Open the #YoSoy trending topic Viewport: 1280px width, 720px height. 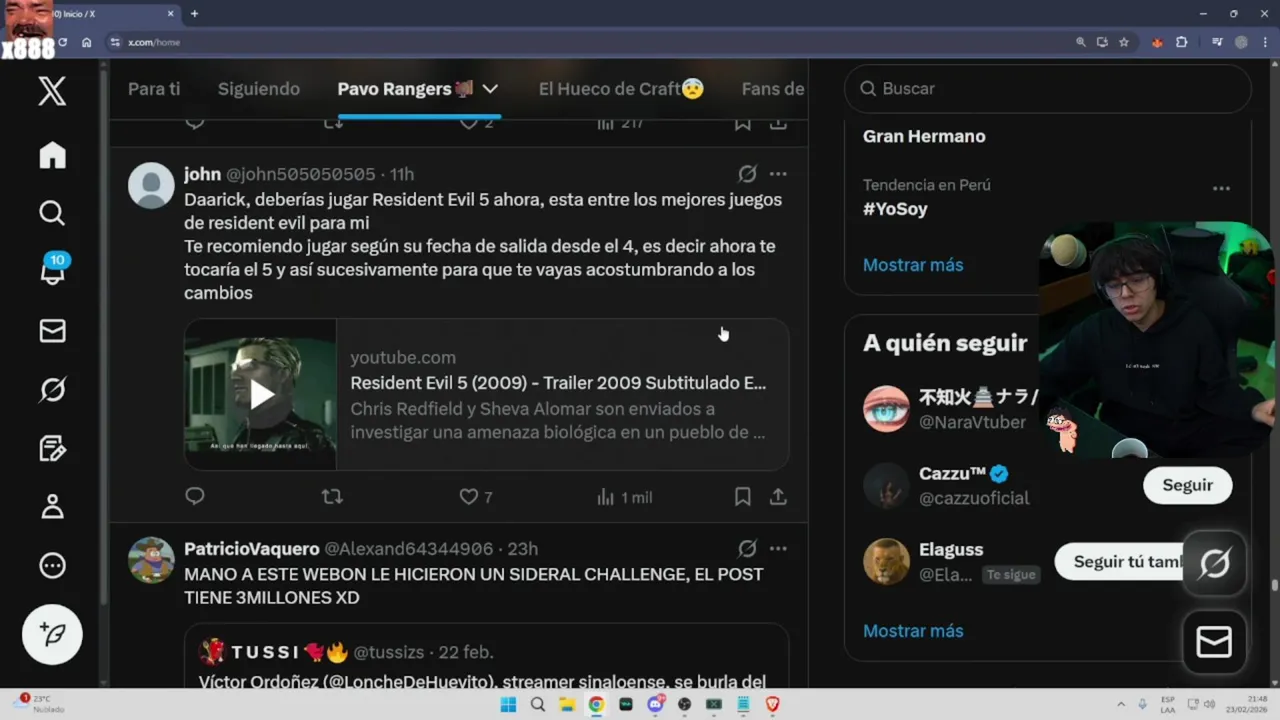pos(895,209)
